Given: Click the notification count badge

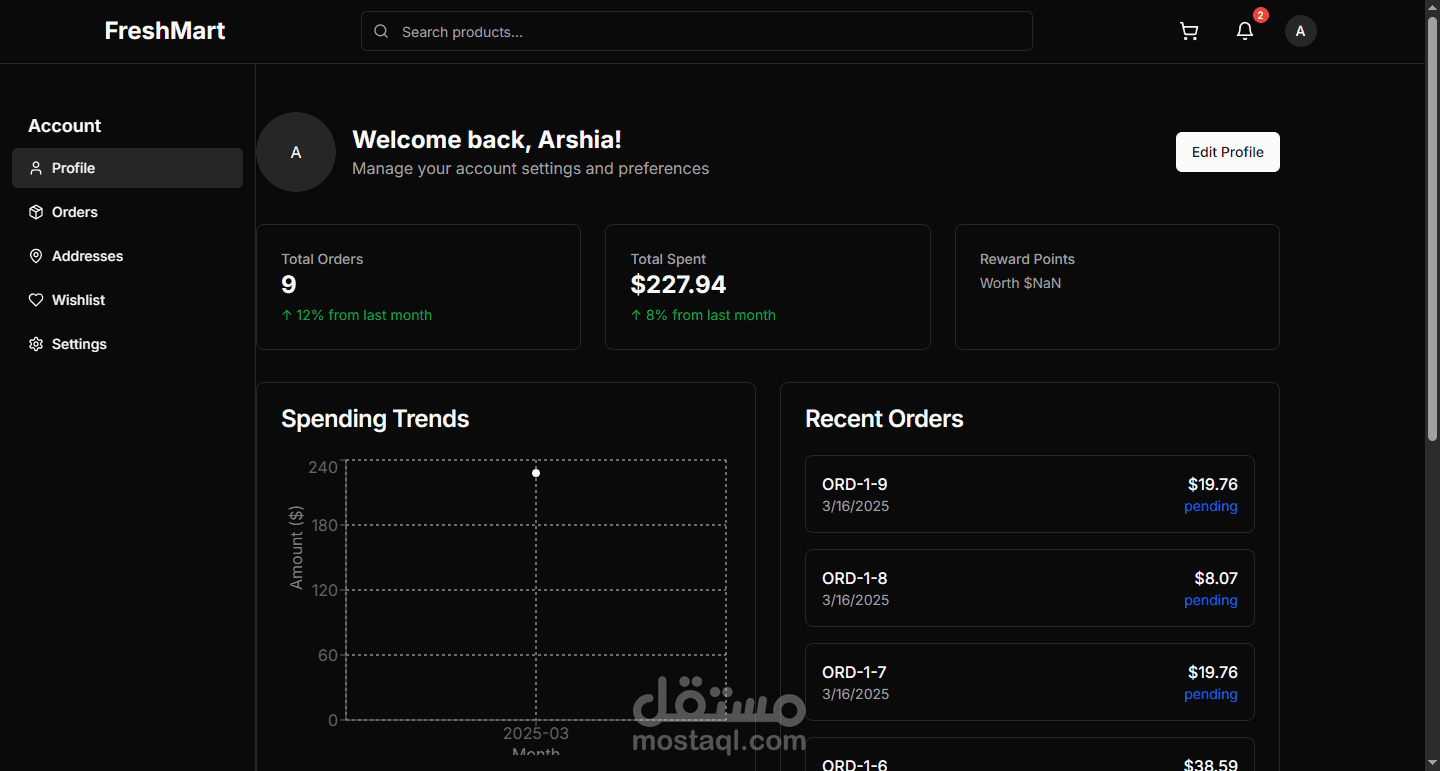Looking at the screenshot, I should click(1261, 15).
